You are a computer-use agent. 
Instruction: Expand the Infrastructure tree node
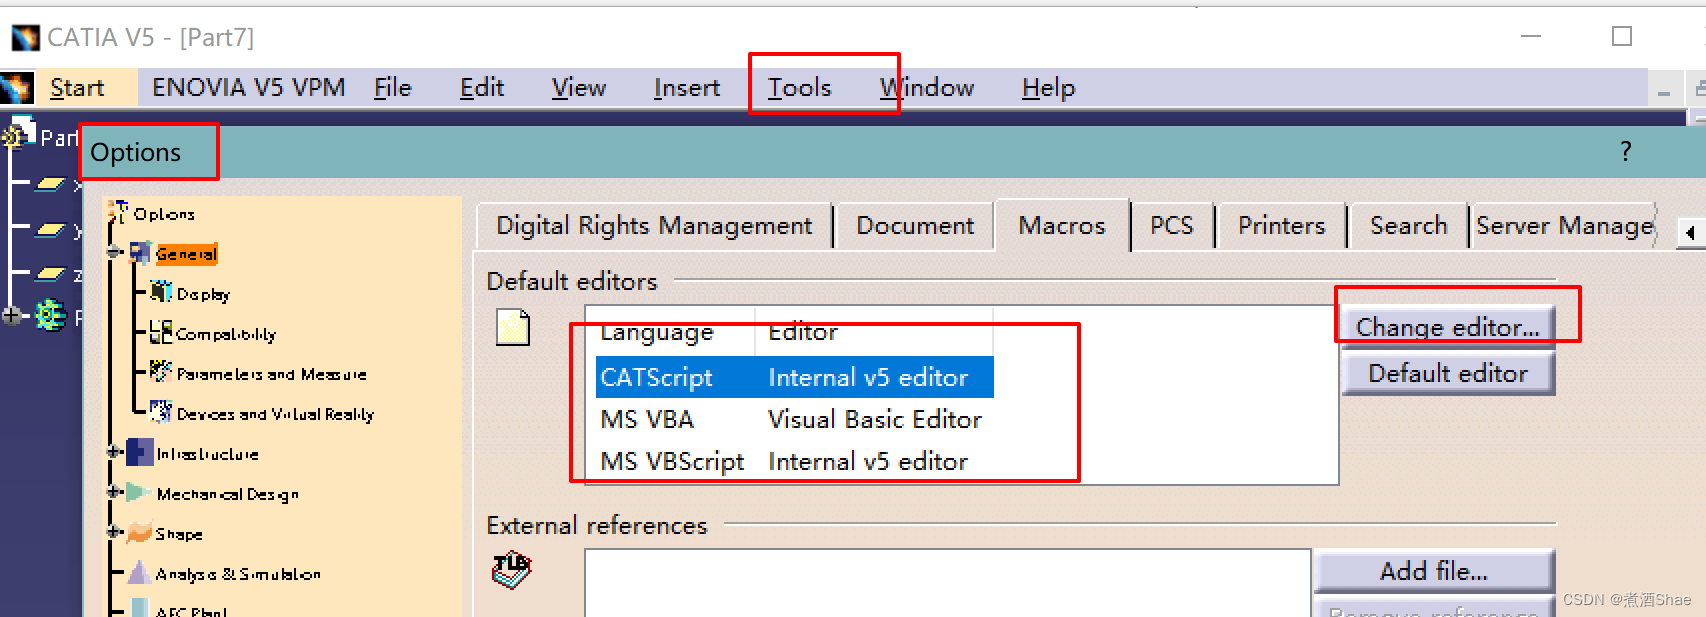pyautogui.click(x=114, y=452)
